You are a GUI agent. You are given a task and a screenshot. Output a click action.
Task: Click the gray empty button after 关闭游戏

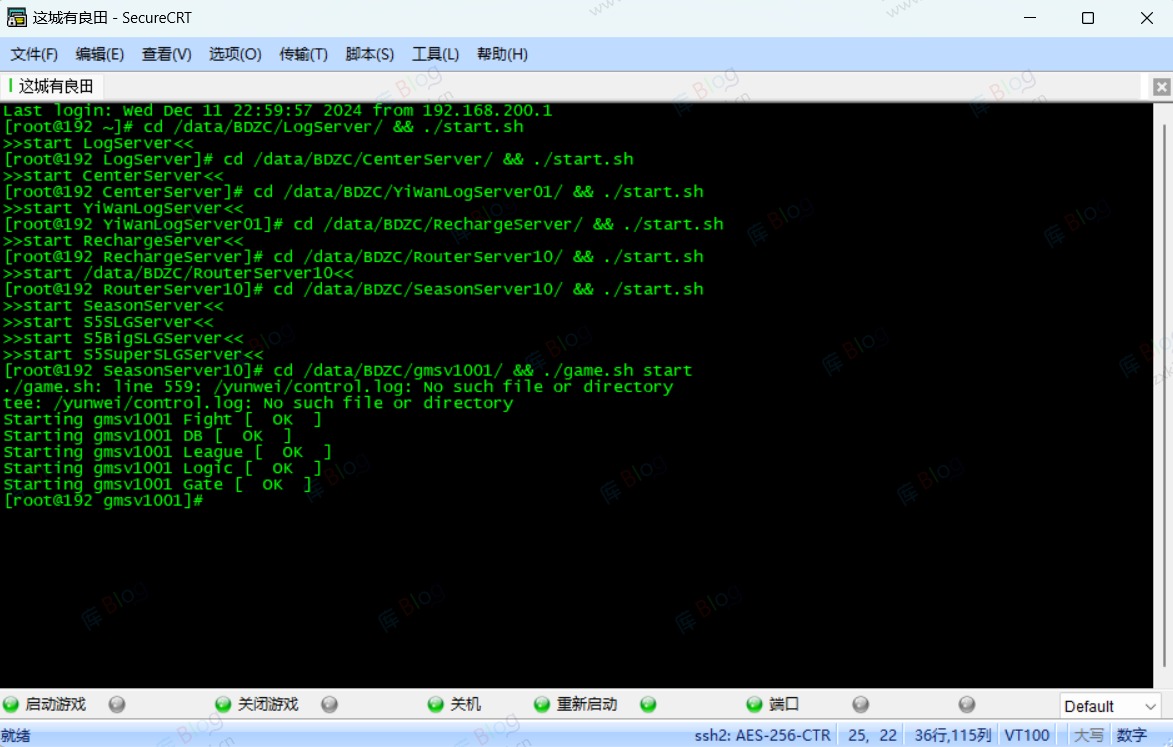coord(329,705)
